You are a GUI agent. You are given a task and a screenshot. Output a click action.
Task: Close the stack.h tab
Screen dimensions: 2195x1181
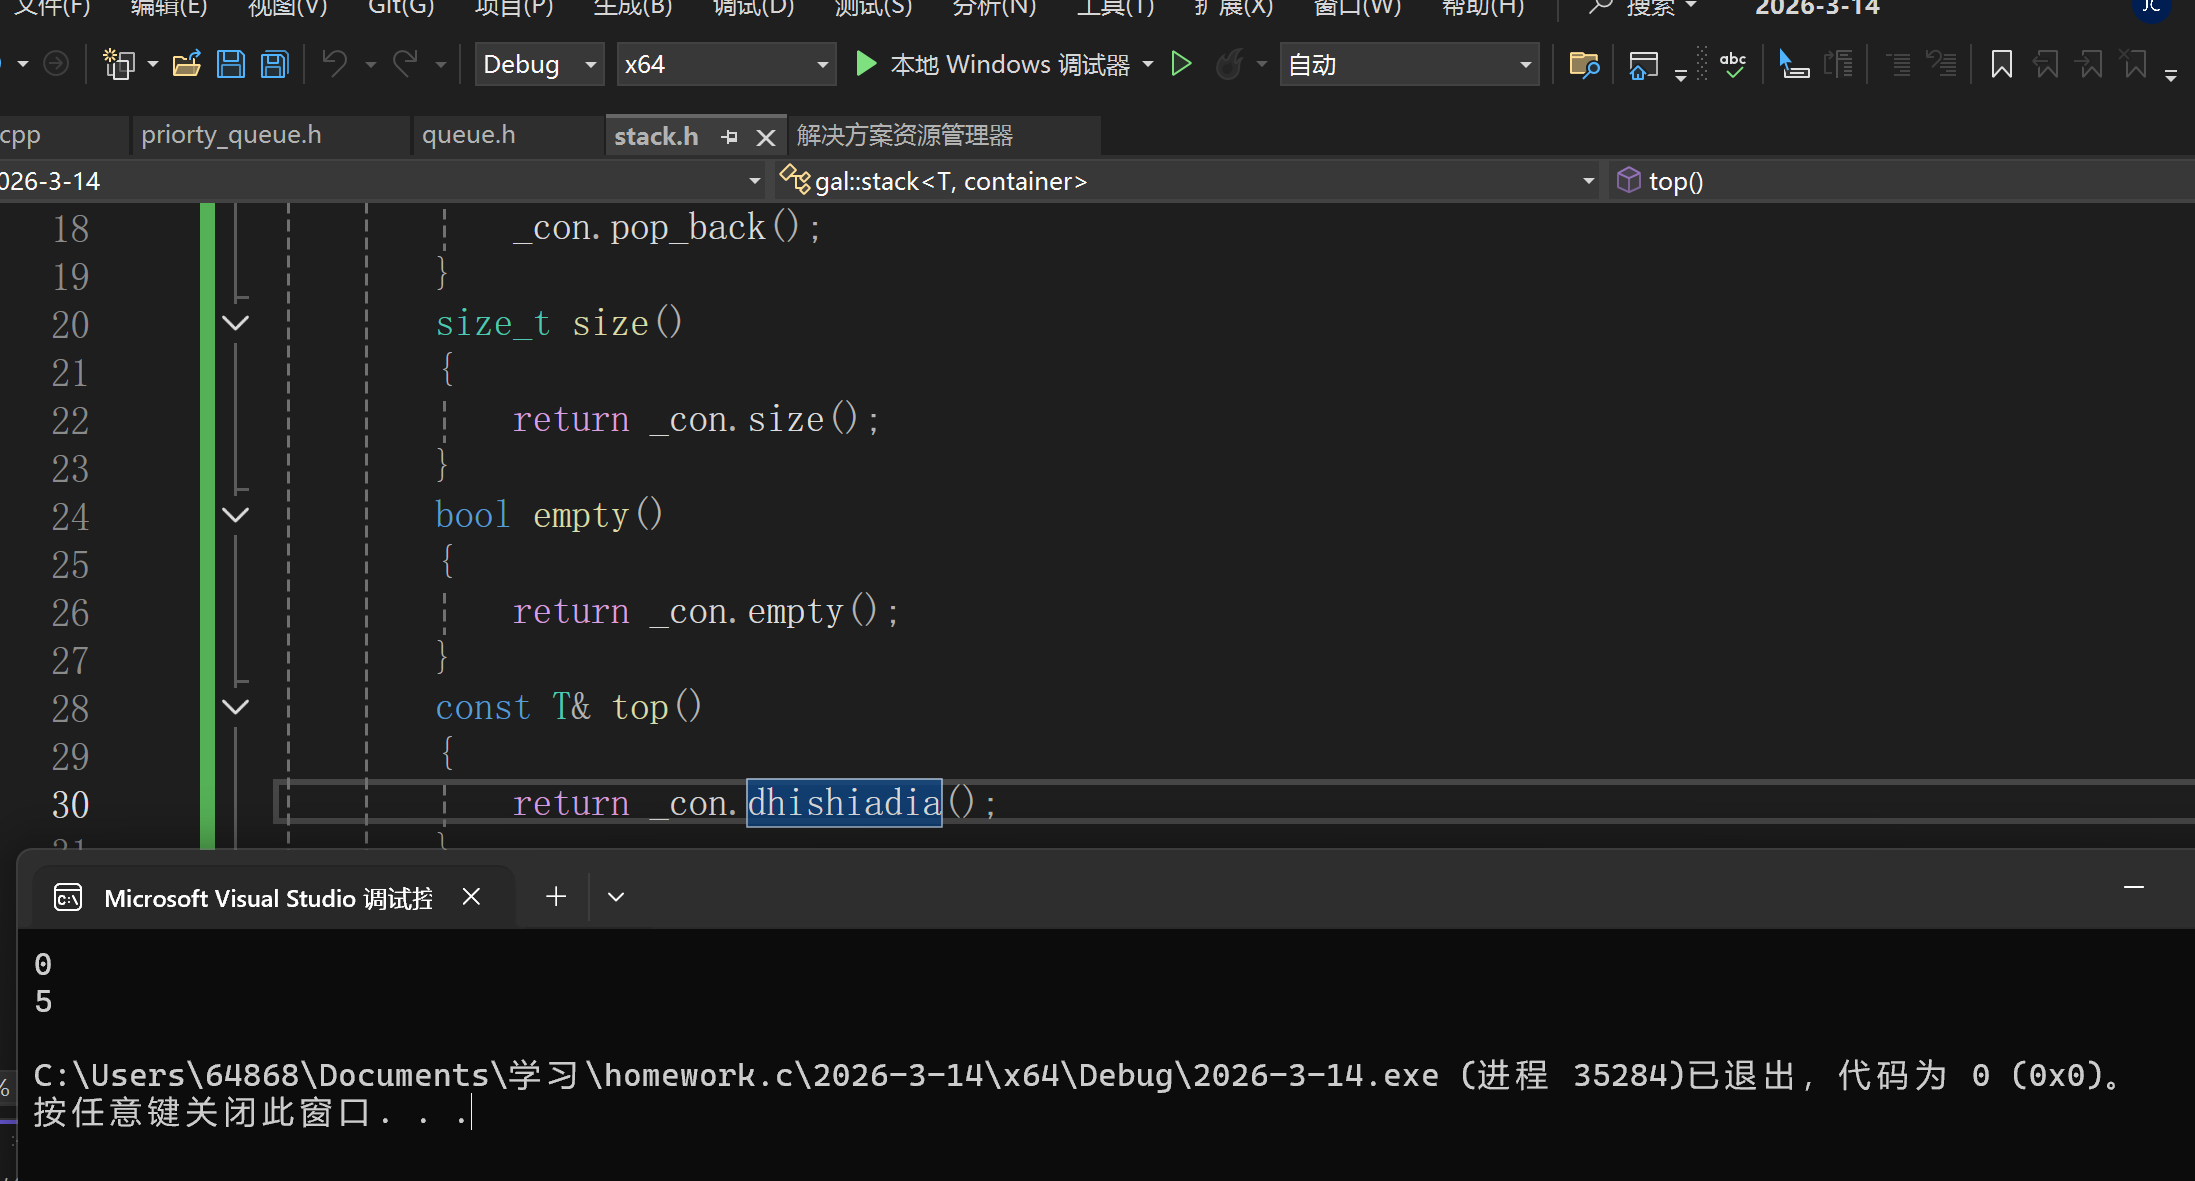click(766, 137)
